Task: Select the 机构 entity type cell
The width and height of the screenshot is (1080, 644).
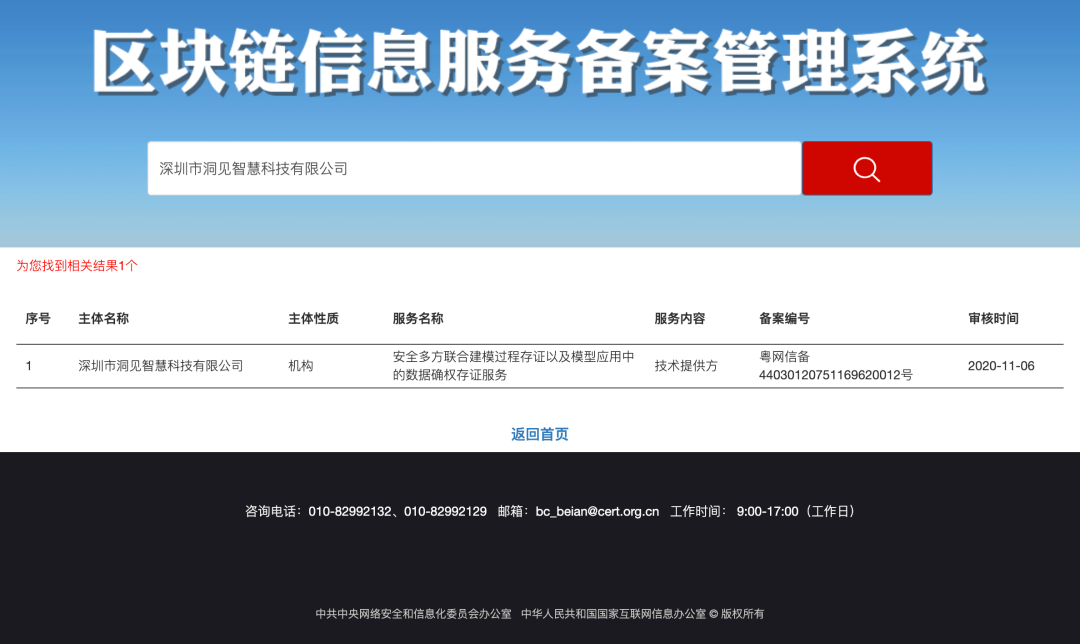Action: [301, 366]
